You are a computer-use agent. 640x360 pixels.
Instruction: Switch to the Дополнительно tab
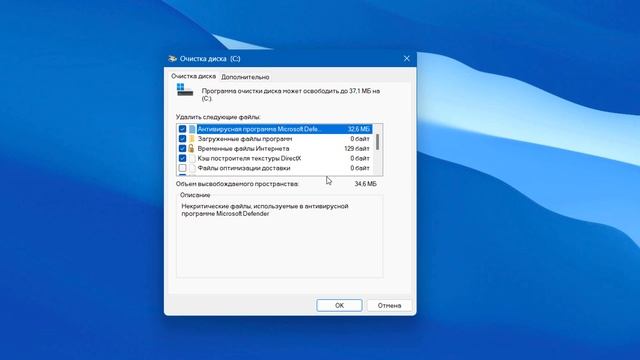point(245,77)
